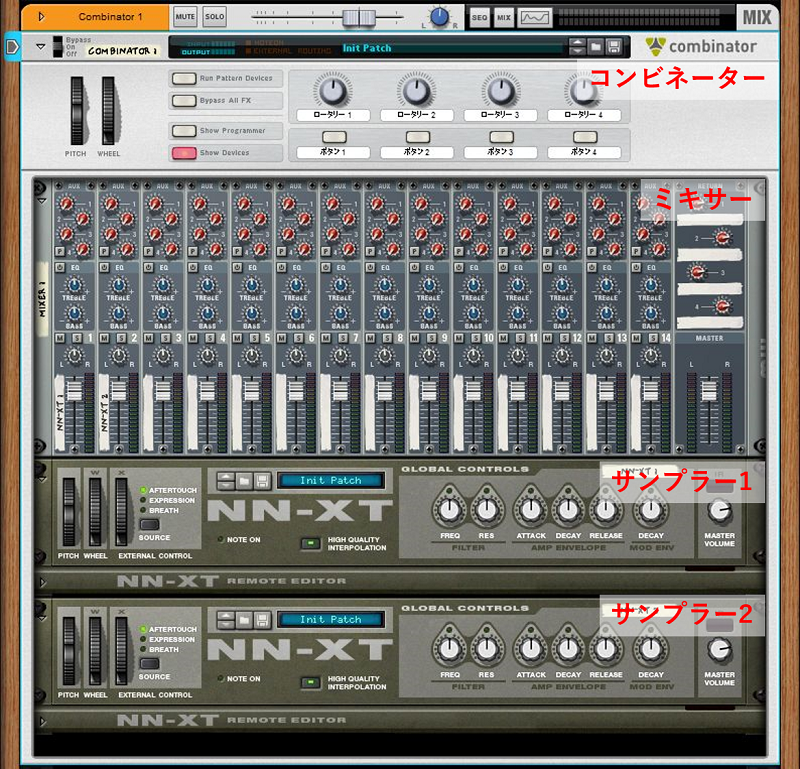Click the COMBINATOR 1 device name tape label
The height and width of the screenshot is (769, 800).
122,51
